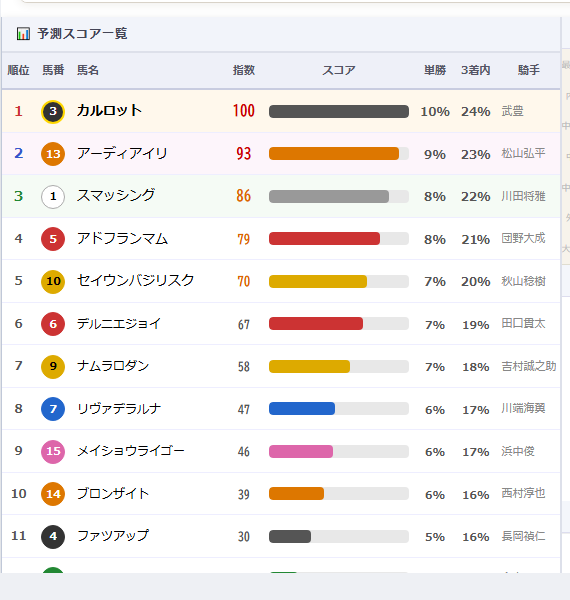Click the 騎手 column header
This screenshot has height=600, width=570.
pyautogui.click(x=529, y=70)
